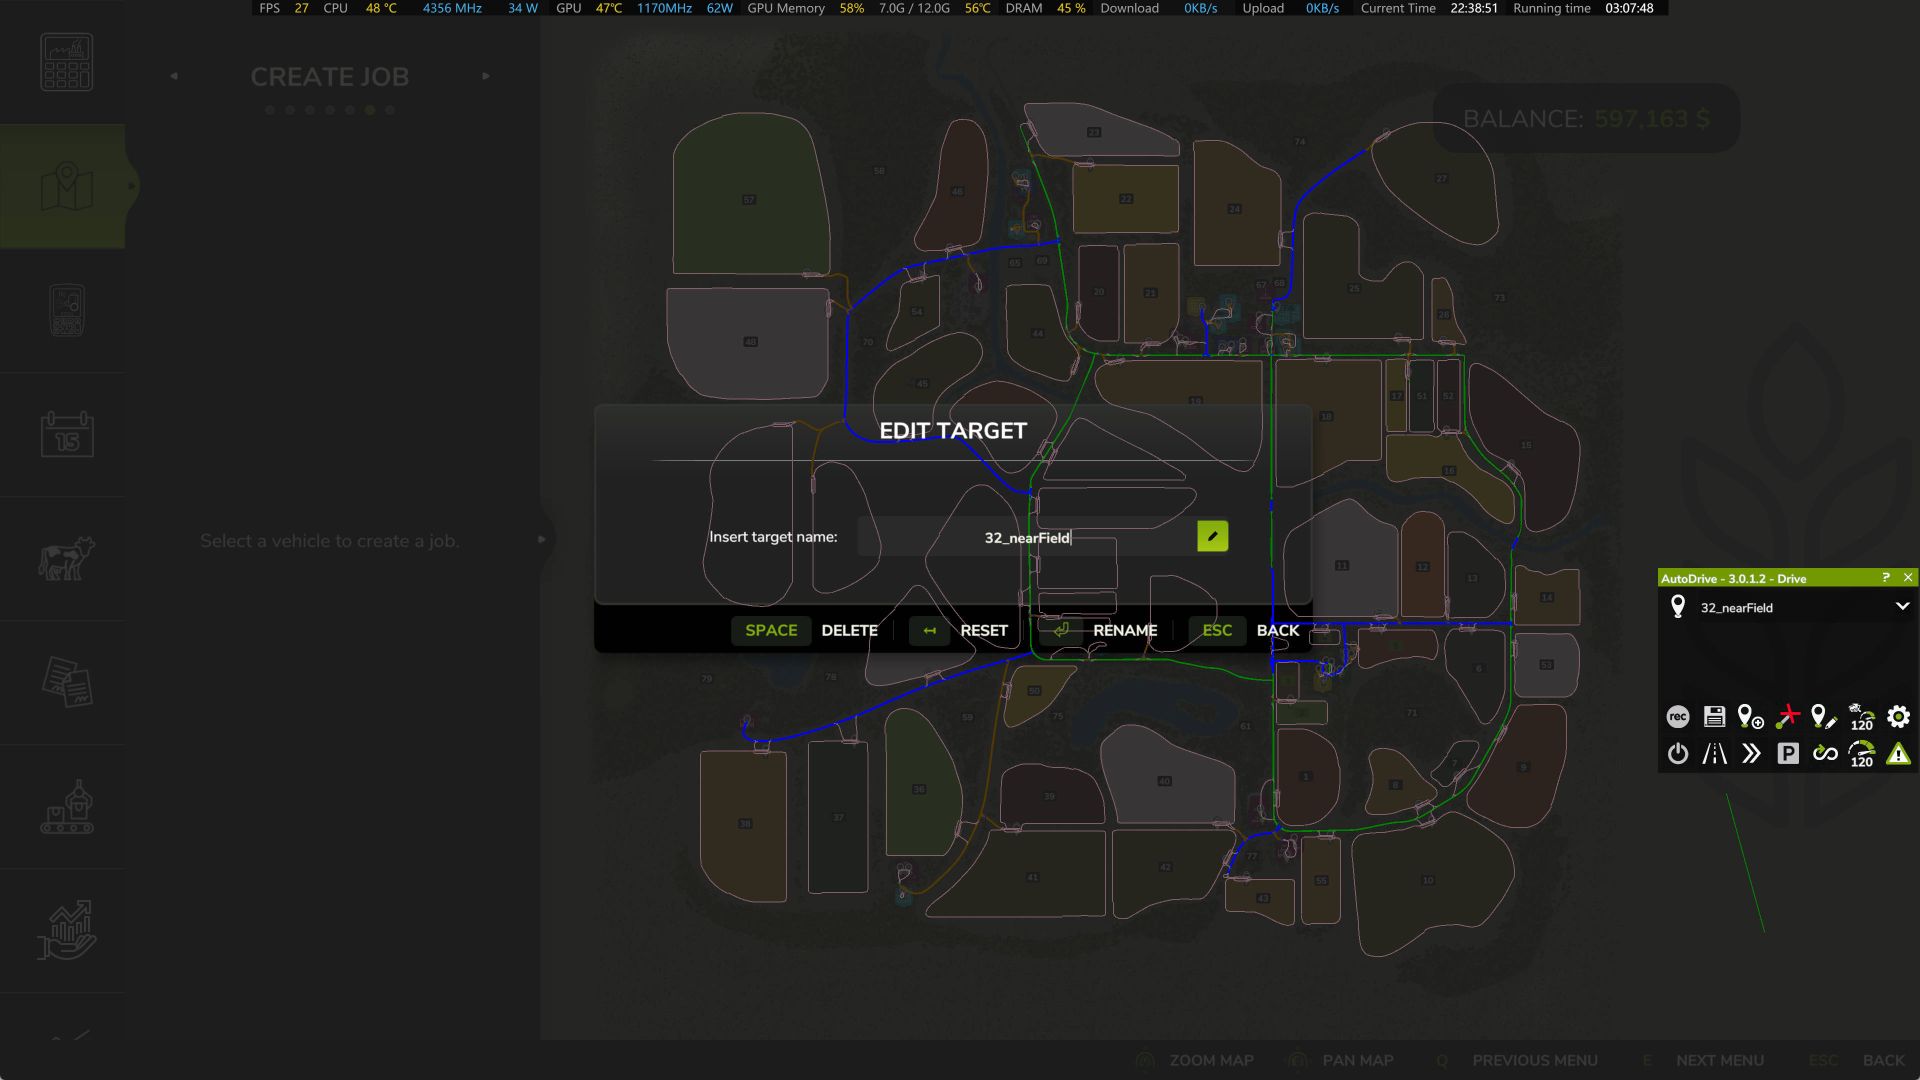Open AutoDrive settings gear icon
Screen dimensions: 1920x1080
pos(1898,716)
